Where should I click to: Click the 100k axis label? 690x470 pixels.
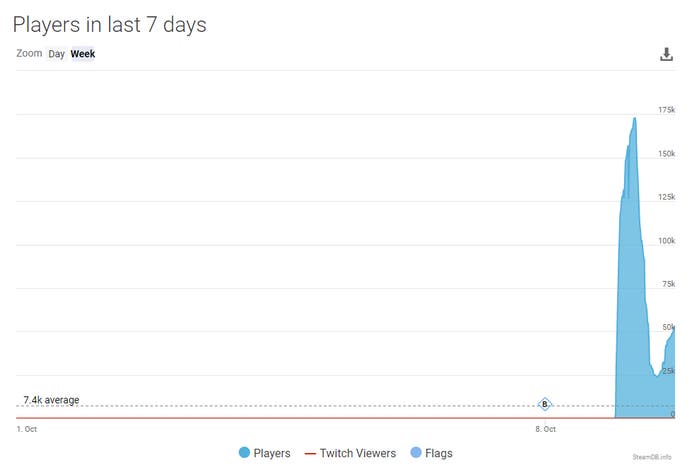[666, 240]
